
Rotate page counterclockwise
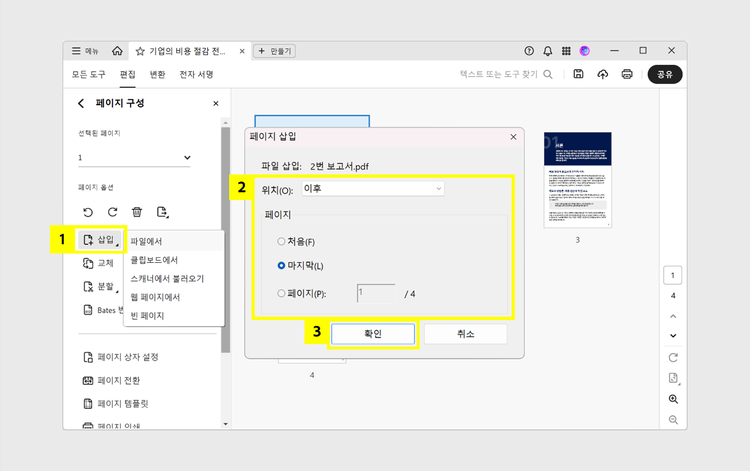88,212
